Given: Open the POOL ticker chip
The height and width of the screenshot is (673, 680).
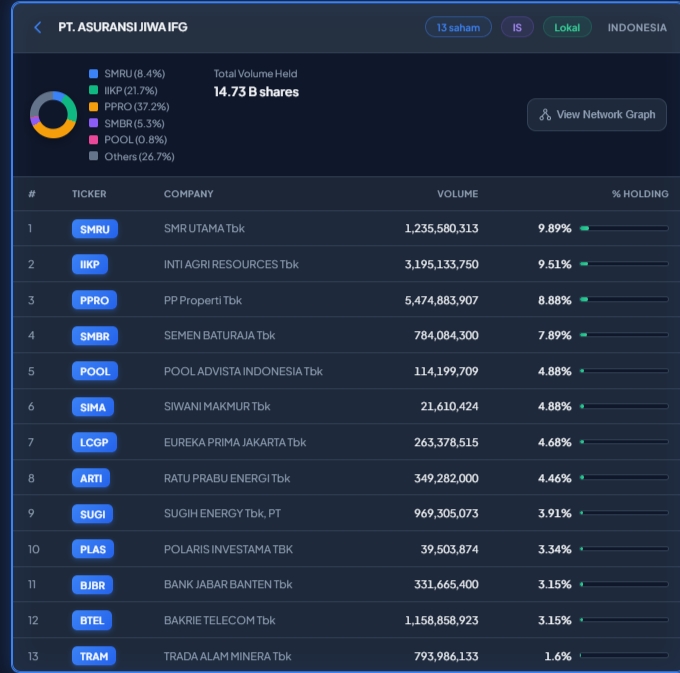Looking at the screenshot, I should click(x=94, y=371).
